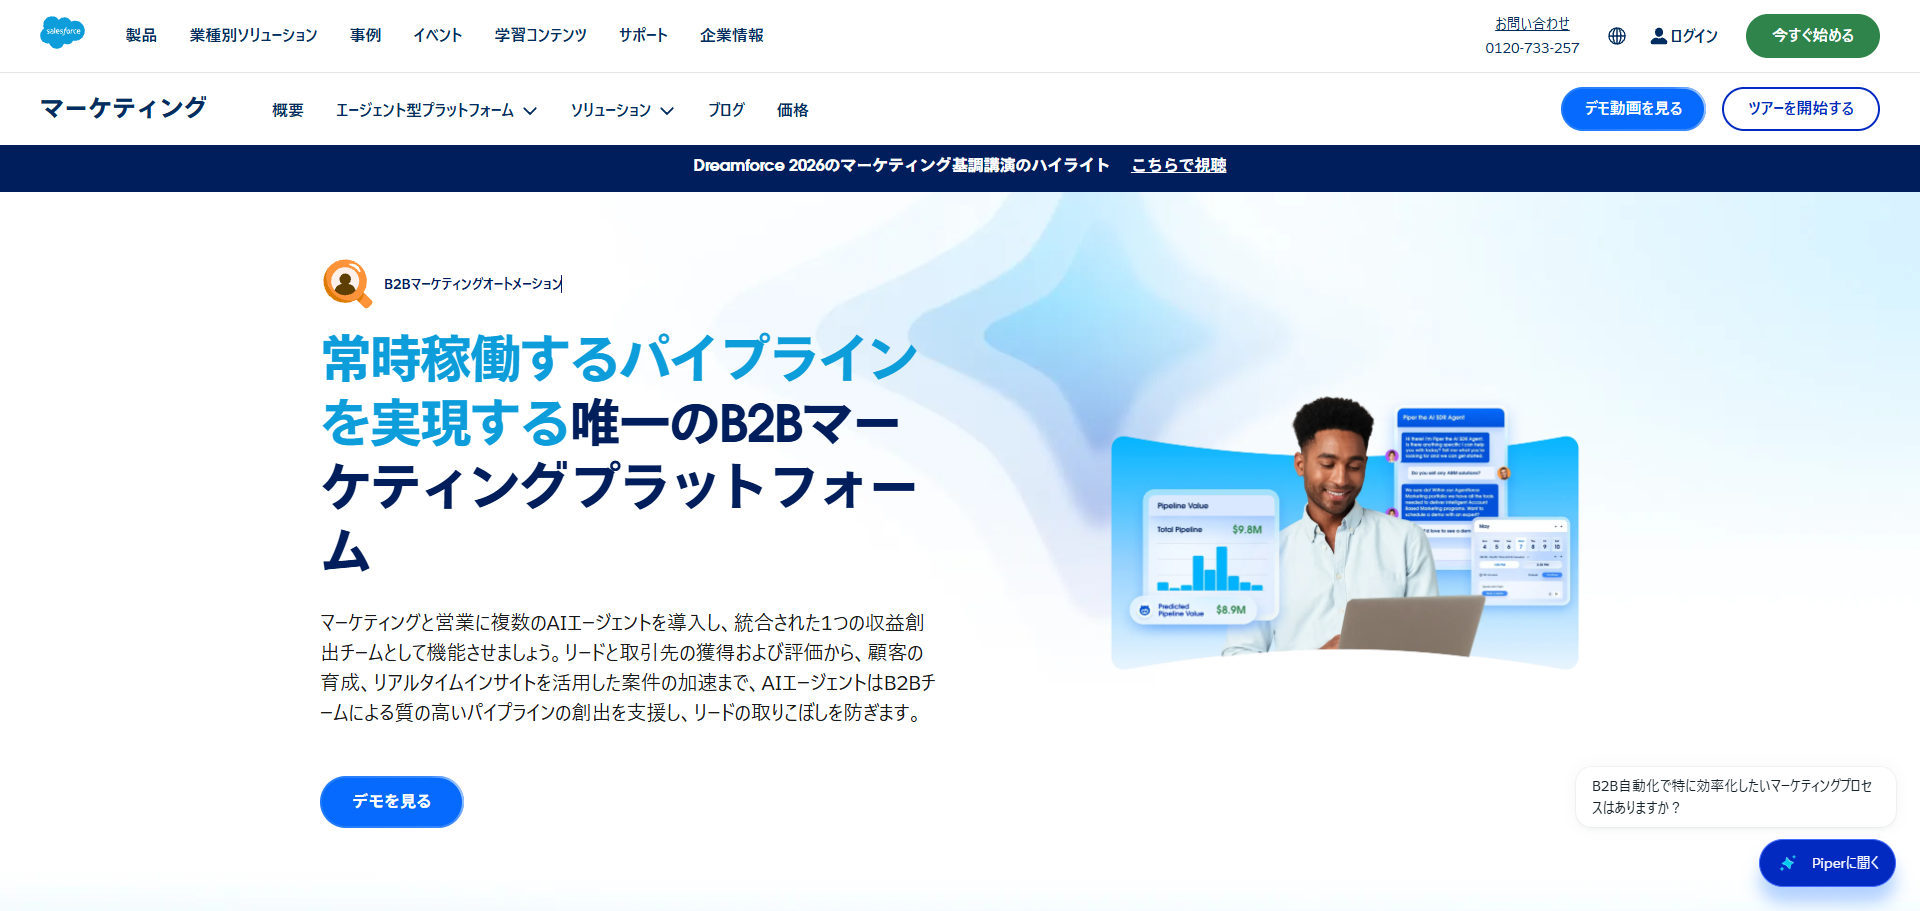
Task: Click the phone number 0120-733-257
Action: coord(1532,48)
